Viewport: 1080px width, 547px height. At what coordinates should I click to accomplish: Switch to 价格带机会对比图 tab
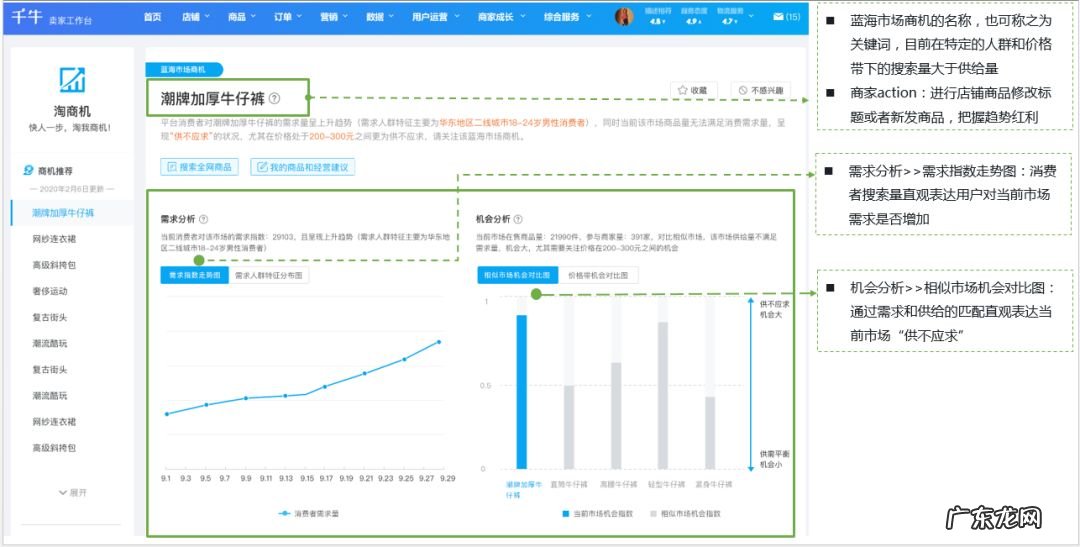(x=597, y=275)
